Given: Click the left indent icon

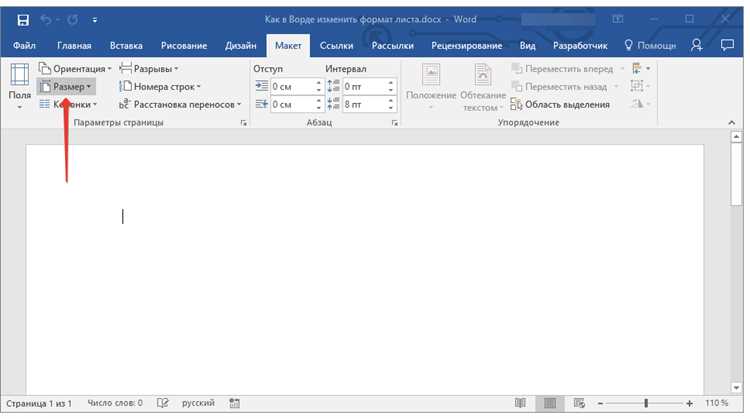Looking at the screenshot, I should point(261,87).
